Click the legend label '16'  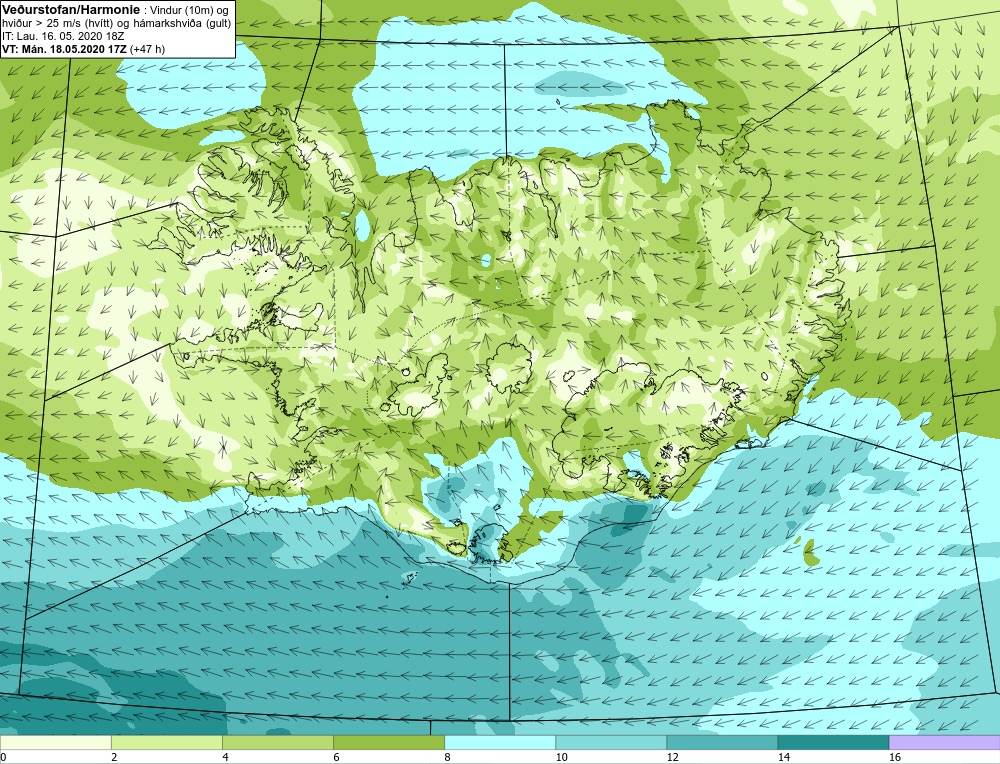tap(895, 757)
